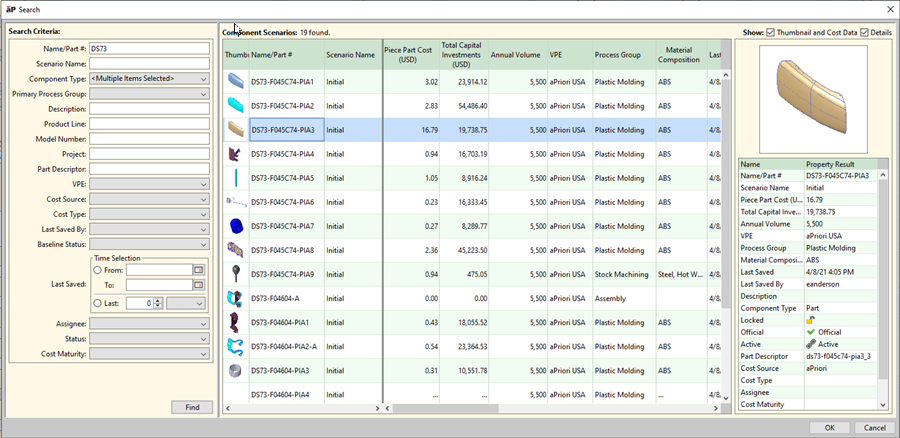
Task: Click the assembly icon for DS73-F04604-A
Action: [235, 298]
